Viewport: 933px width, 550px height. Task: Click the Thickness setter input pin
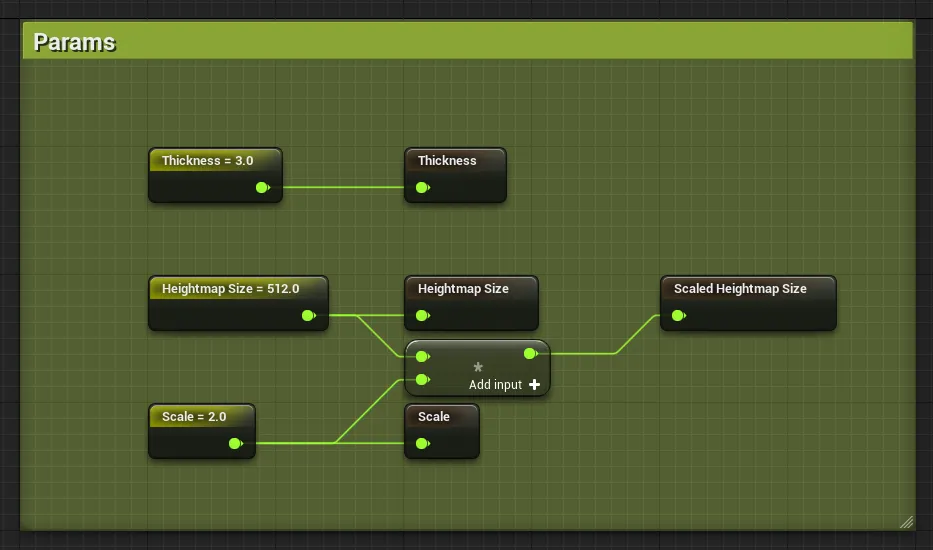tap(422, 187)
